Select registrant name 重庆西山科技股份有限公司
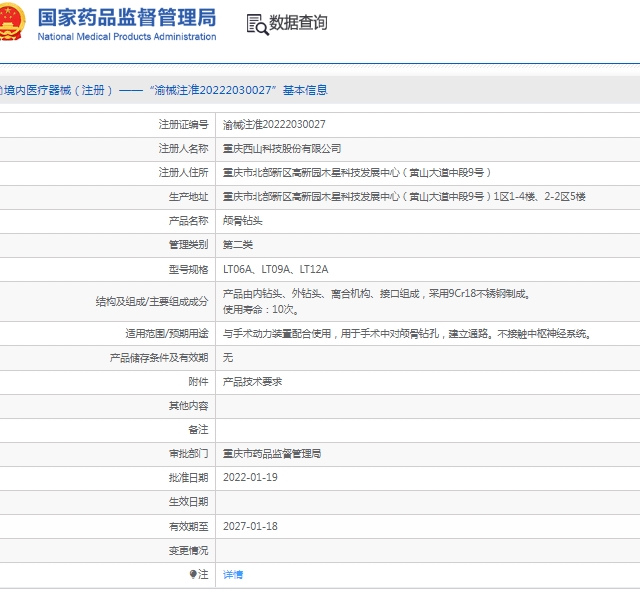The image size is (640, 595). 282,149
